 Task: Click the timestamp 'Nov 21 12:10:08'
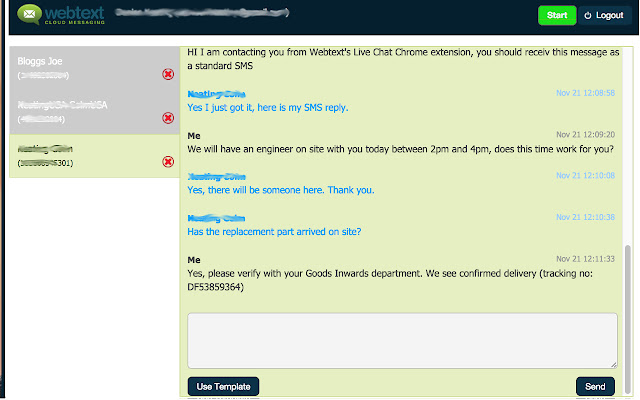[585, 176]
